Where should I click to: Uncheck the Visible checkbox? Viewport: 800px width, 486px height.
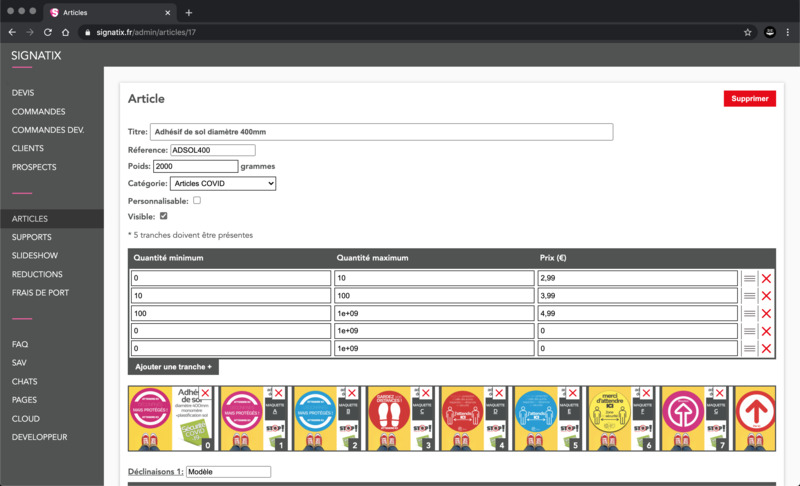pyautogui.click(x=164, y=216)
